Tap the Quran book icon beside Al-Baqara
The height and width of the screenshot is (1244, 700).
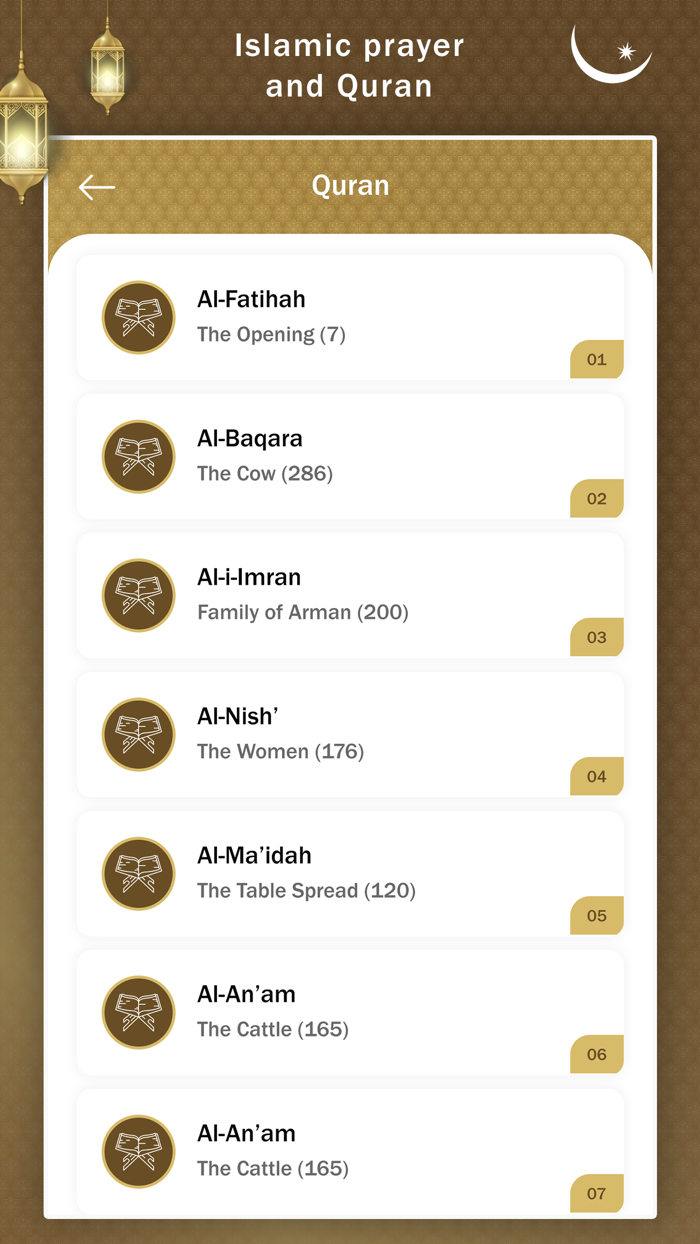[139, 456]
